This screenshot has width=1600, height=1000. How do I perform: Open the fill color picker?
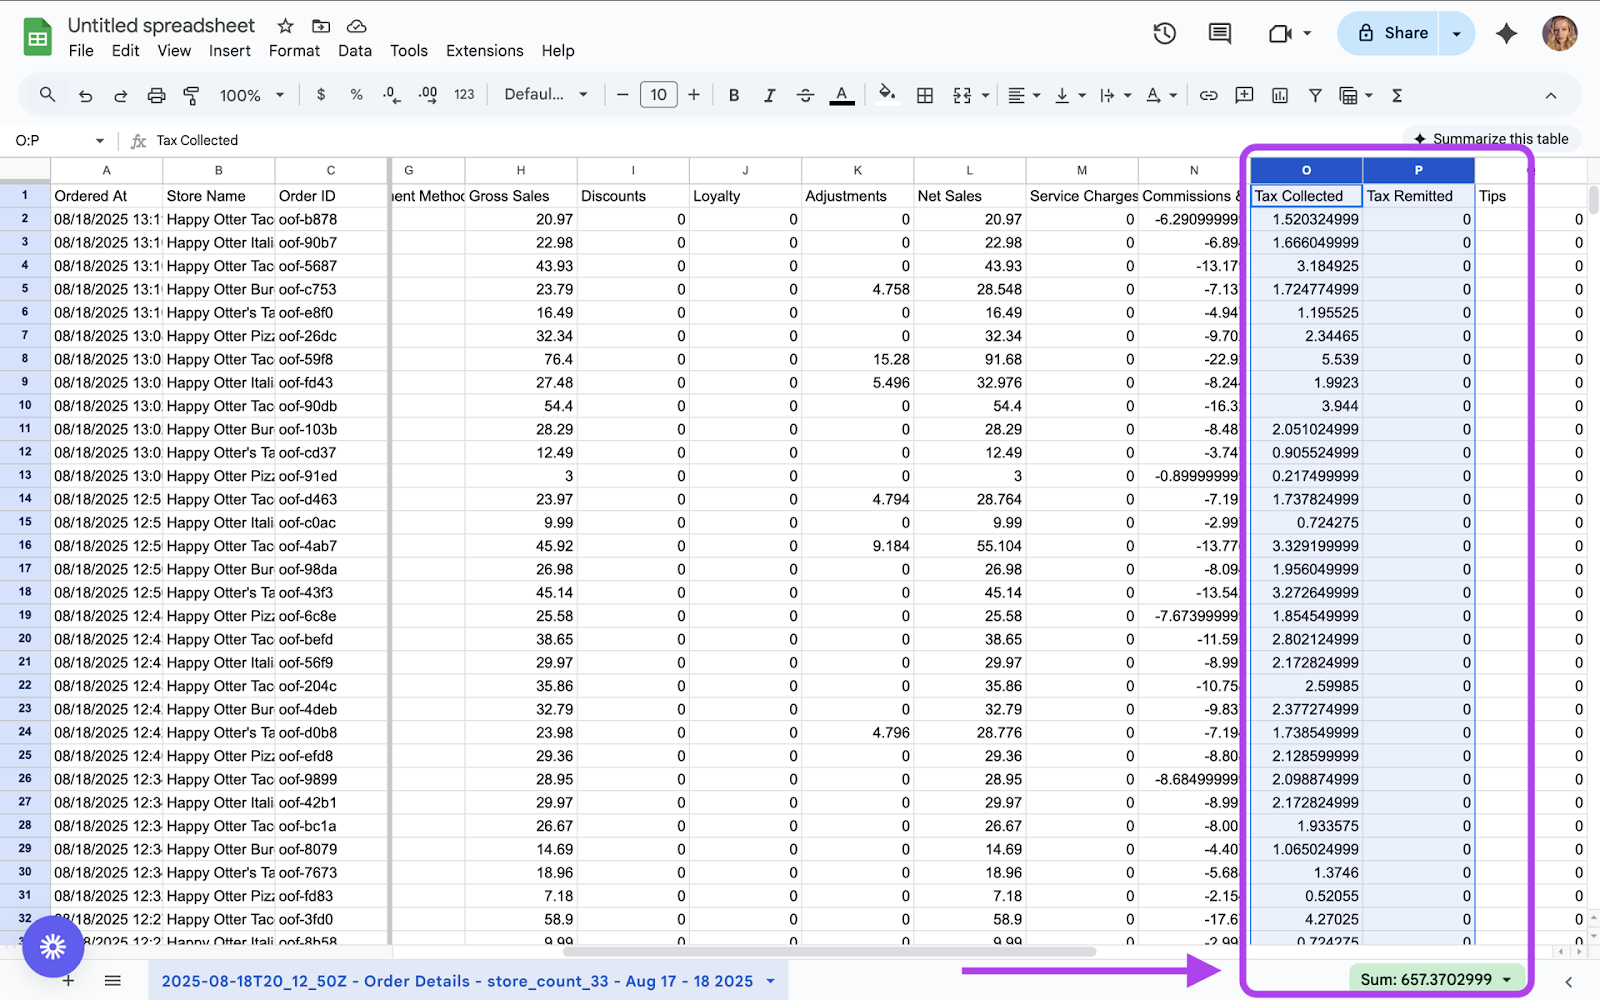[886, 95]
